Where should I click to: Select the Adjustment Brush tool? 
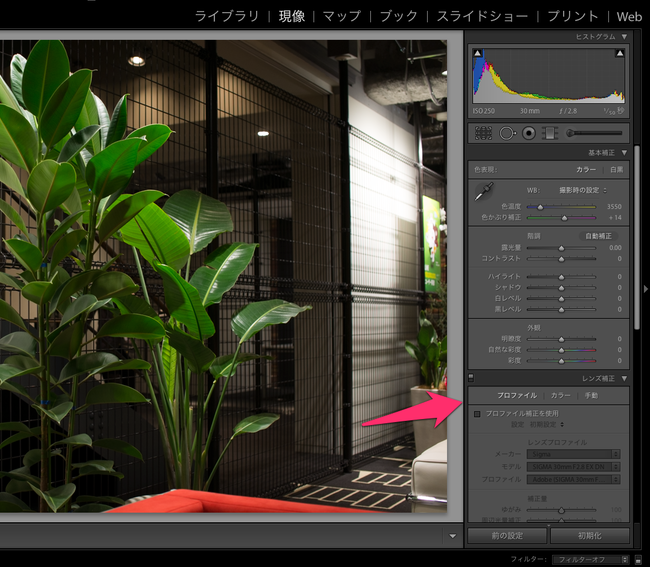click(x=594, y=133)
